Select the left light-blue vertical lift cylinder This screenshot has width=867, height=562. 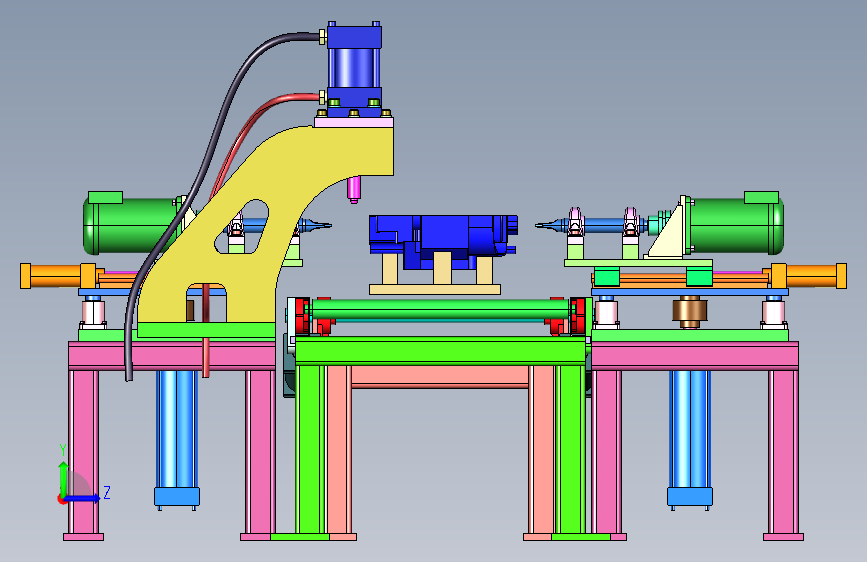coord(176,437)
